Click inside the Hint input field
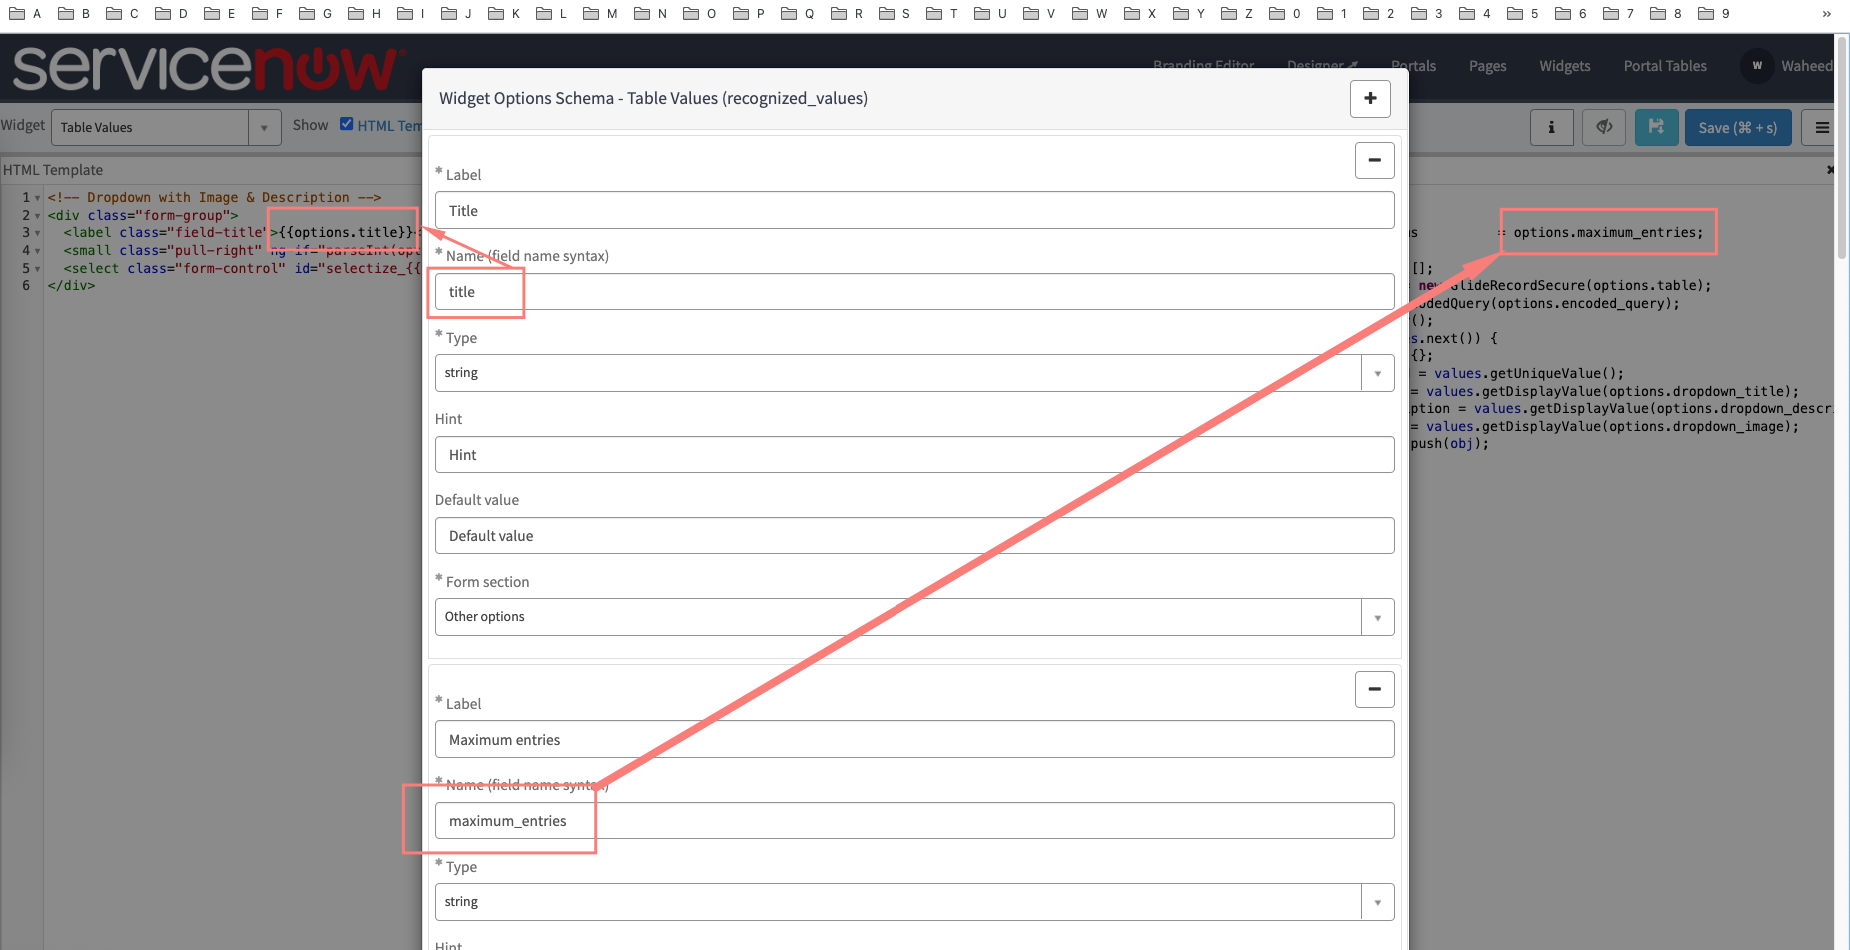1850x950 pixels. click(913, 454)
